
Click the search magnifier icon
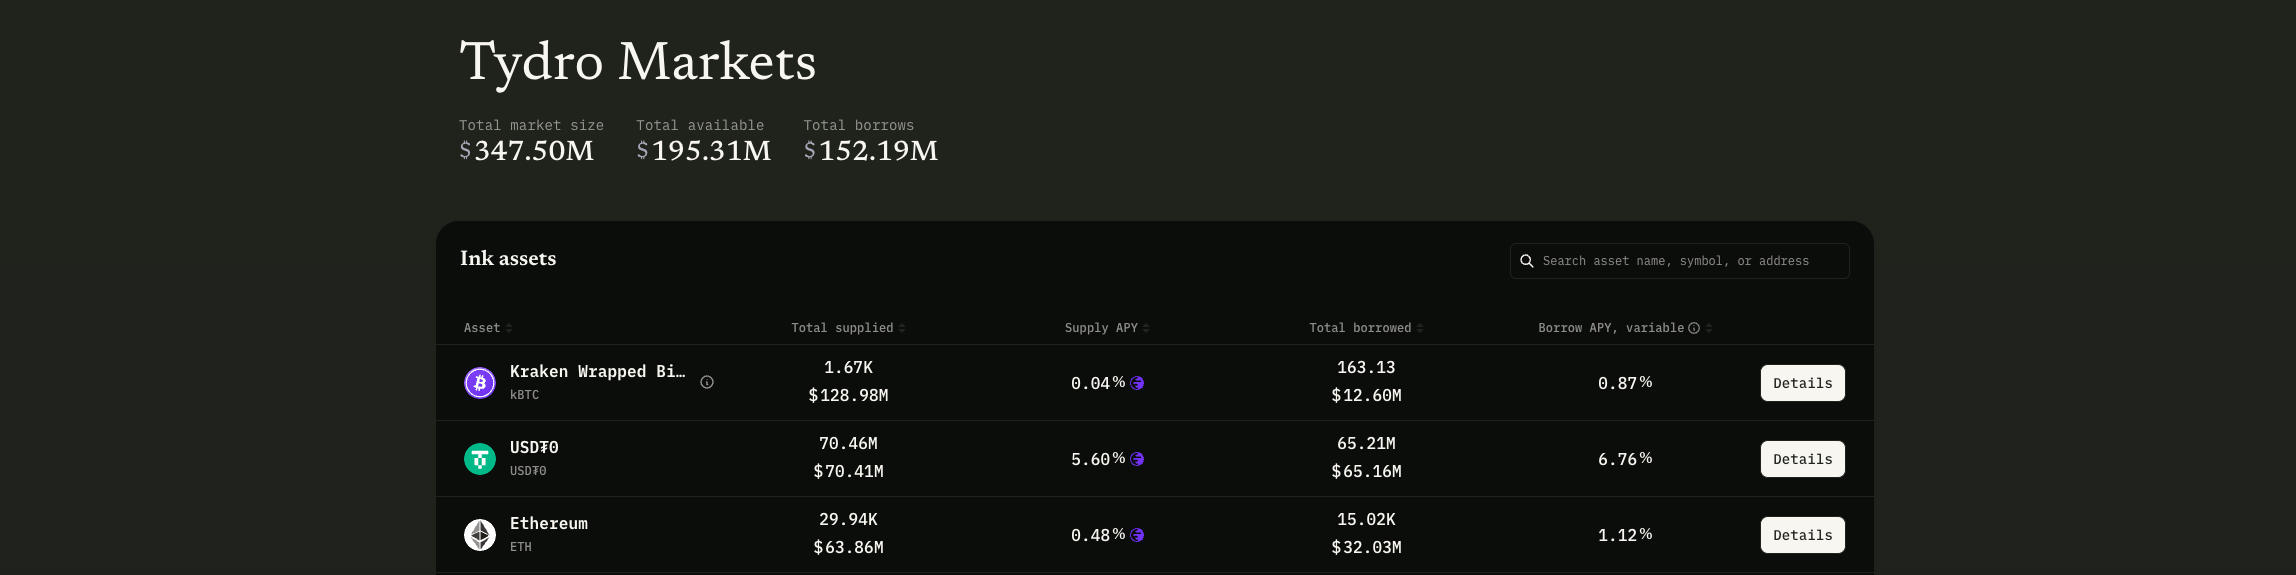[x=1527, y=261]
